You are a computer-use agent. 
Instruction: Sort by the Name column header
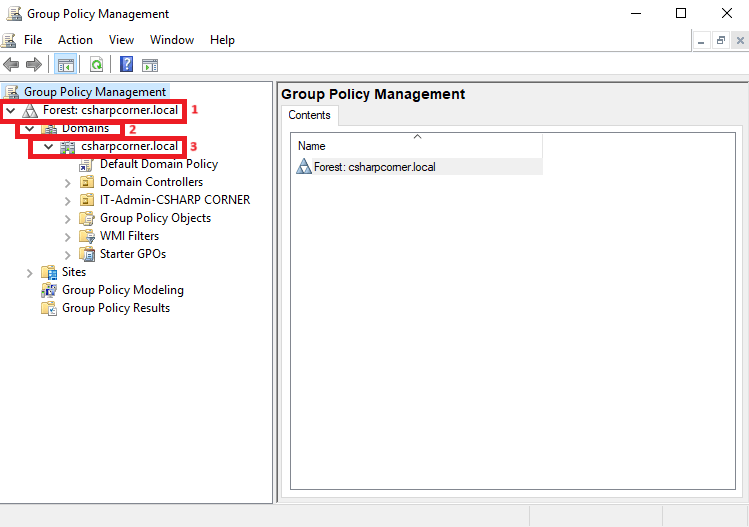(x=417, y=146)
